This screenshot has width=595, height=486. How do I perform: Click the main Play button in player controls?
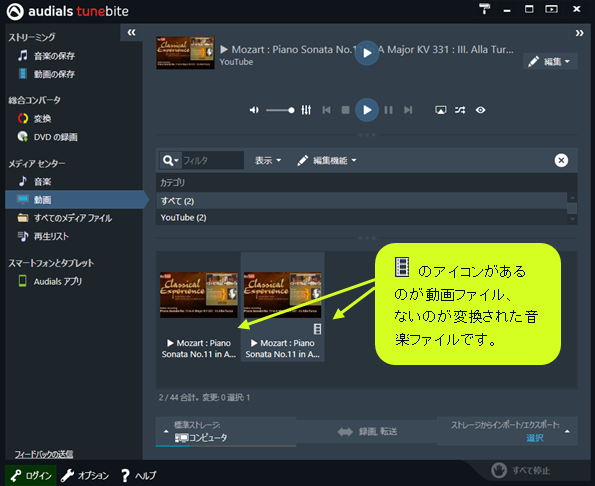pos(367,110)
